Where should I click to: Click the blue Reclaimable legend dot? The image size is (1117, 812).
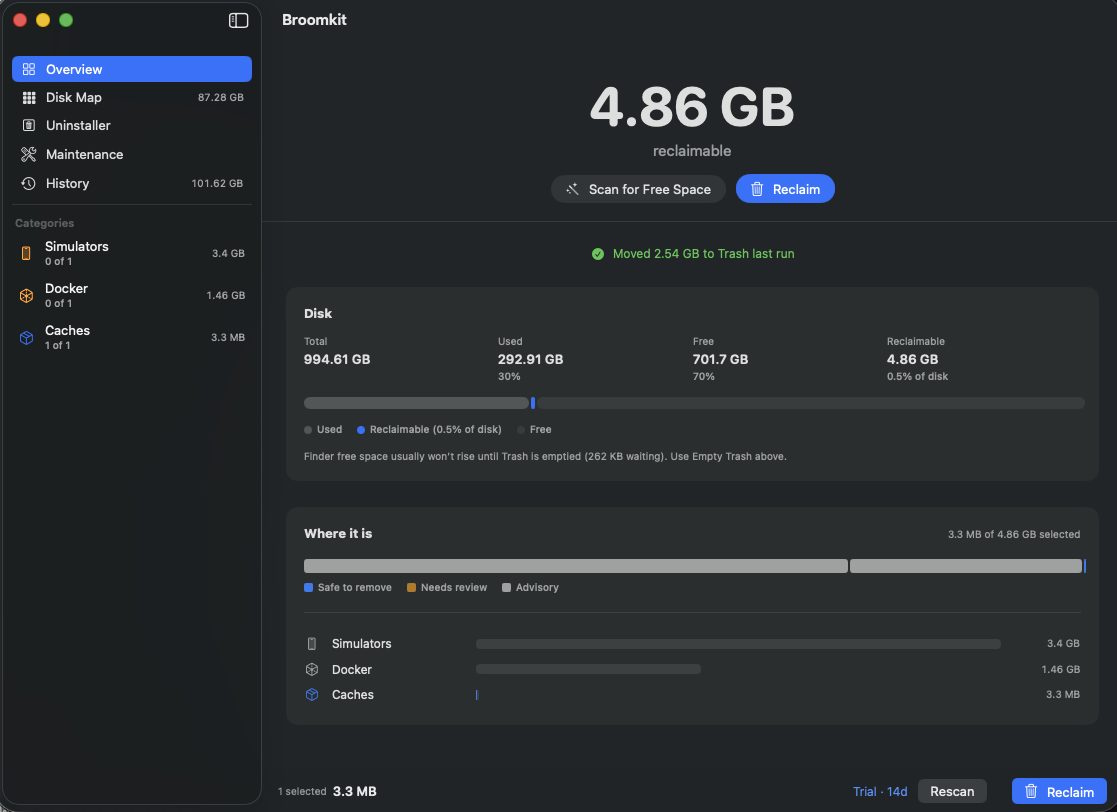click(x=361, y=430)
